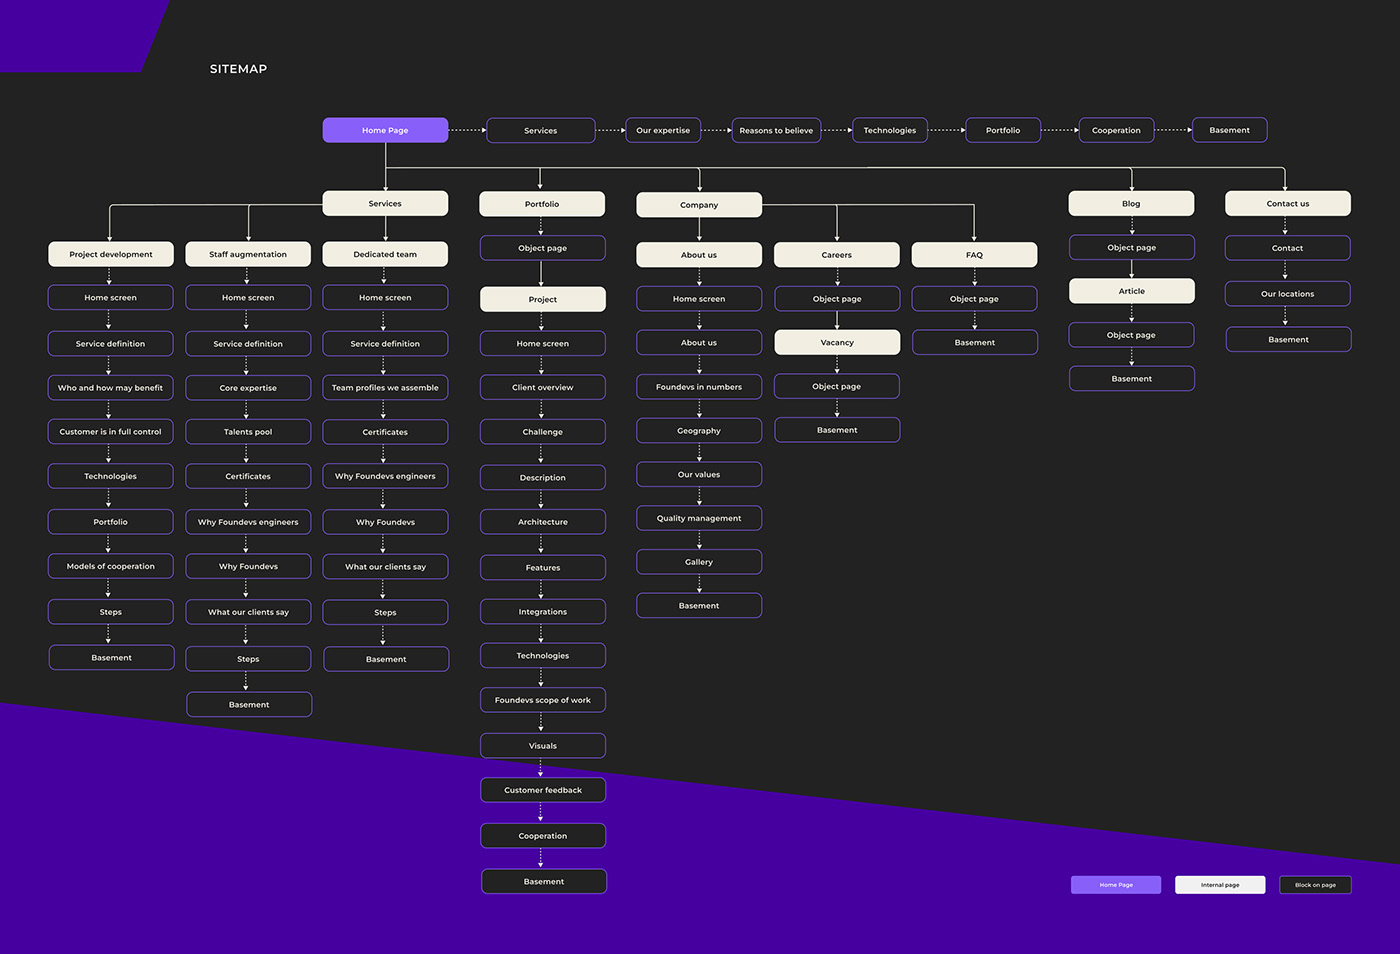
Task: Click the Dedicated team page node
Action: (385, 254)
